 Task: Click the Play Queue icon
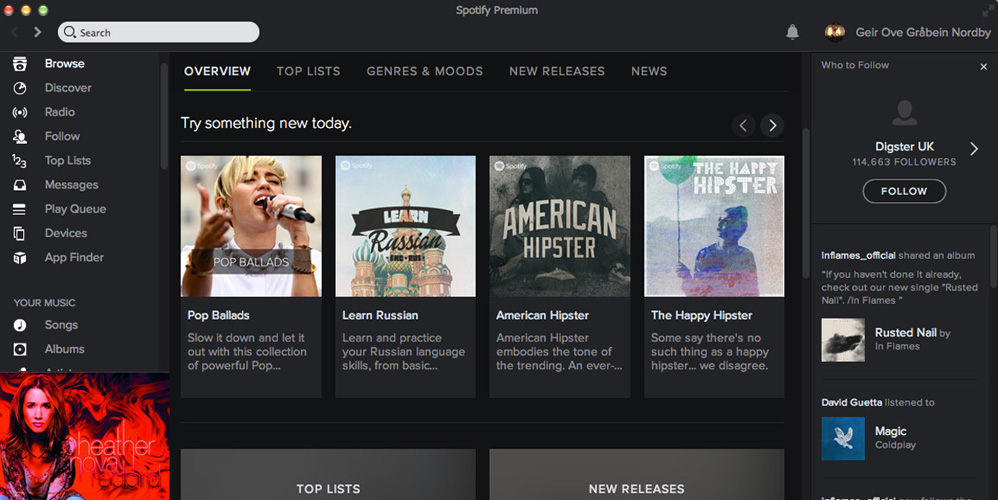tap(20, 209)
